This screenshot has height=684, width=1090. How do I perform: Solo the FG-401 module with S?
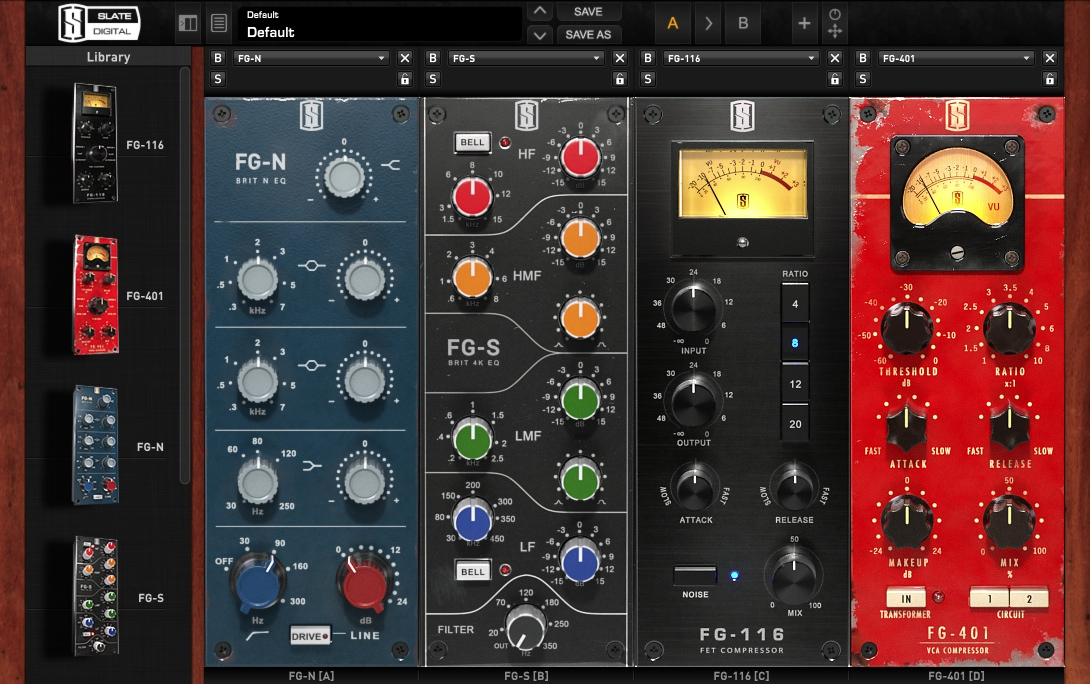click(863, 79)
